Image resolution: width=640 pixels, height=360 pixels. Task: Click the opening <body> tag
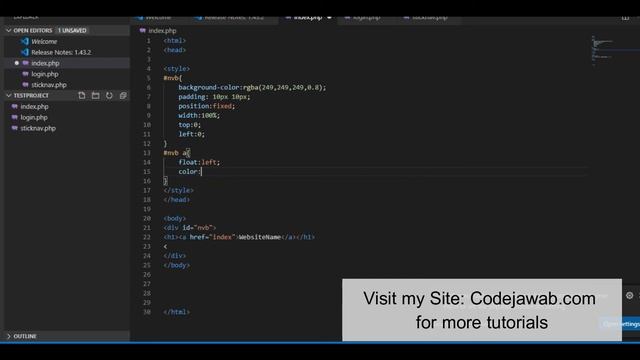175,218
